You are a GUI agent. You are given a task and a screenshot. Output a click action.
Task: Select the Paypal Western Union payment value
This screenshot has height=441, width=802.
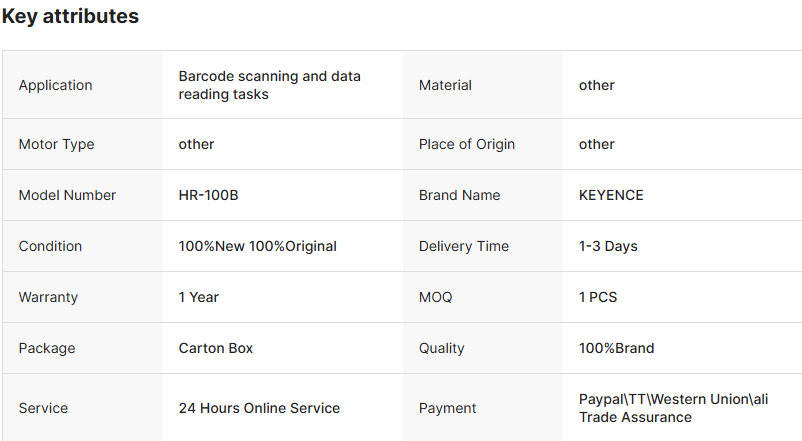click(673, 408)
